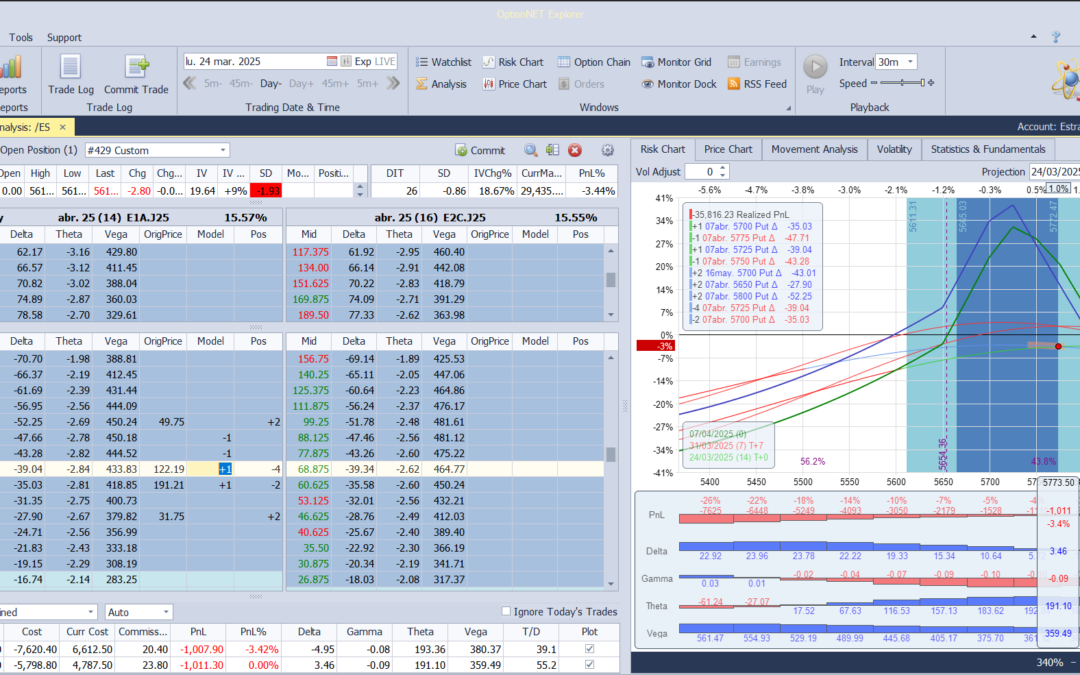
Task: Click the red delete position icon
Action: point(575,150)
